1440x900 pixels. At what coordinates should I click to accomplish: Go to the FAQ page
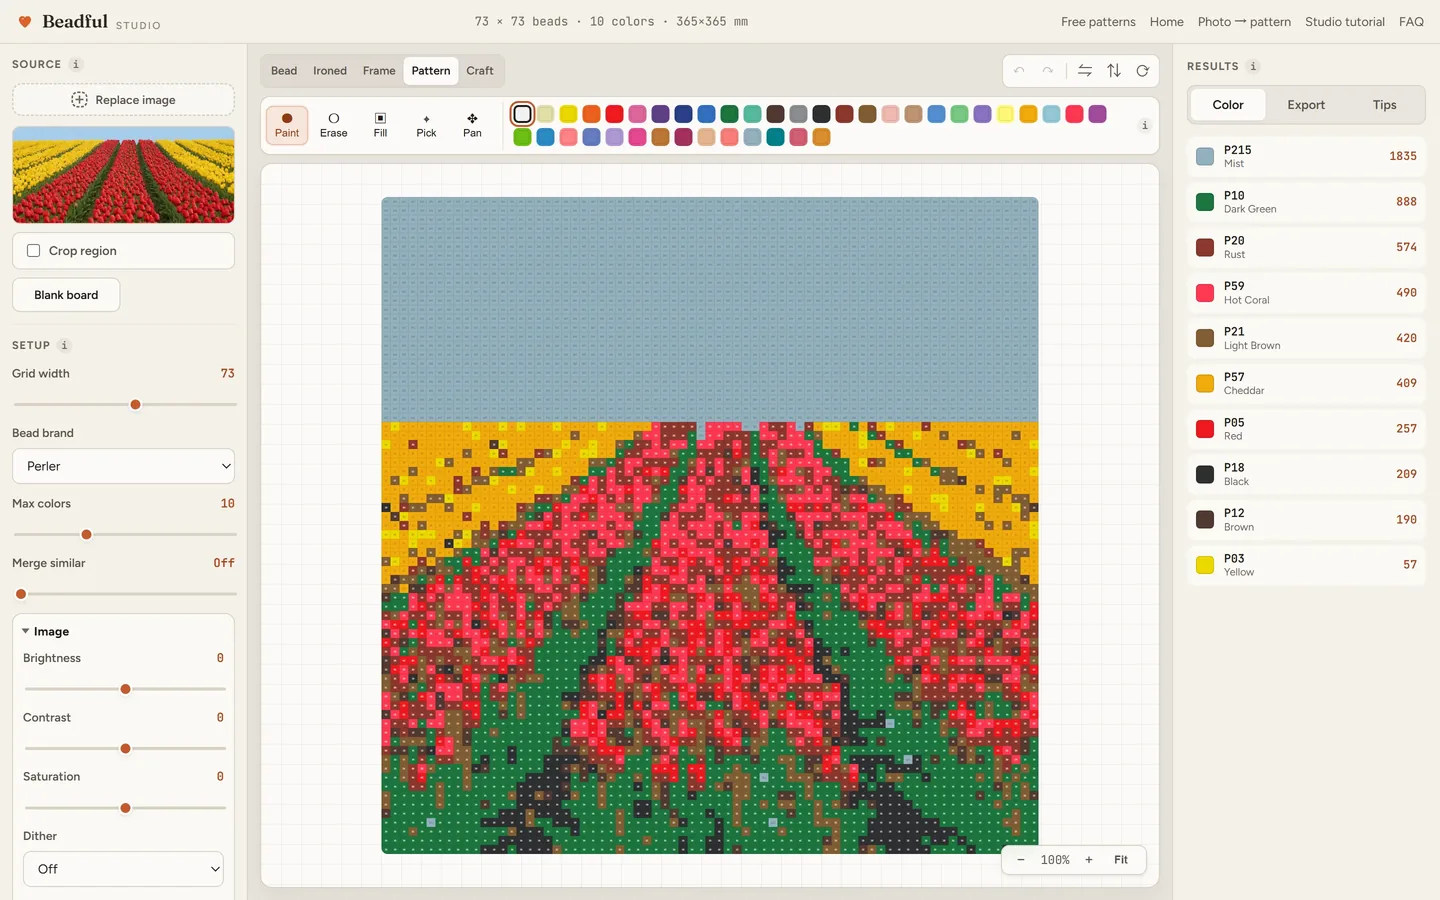tap(1411, 22)
